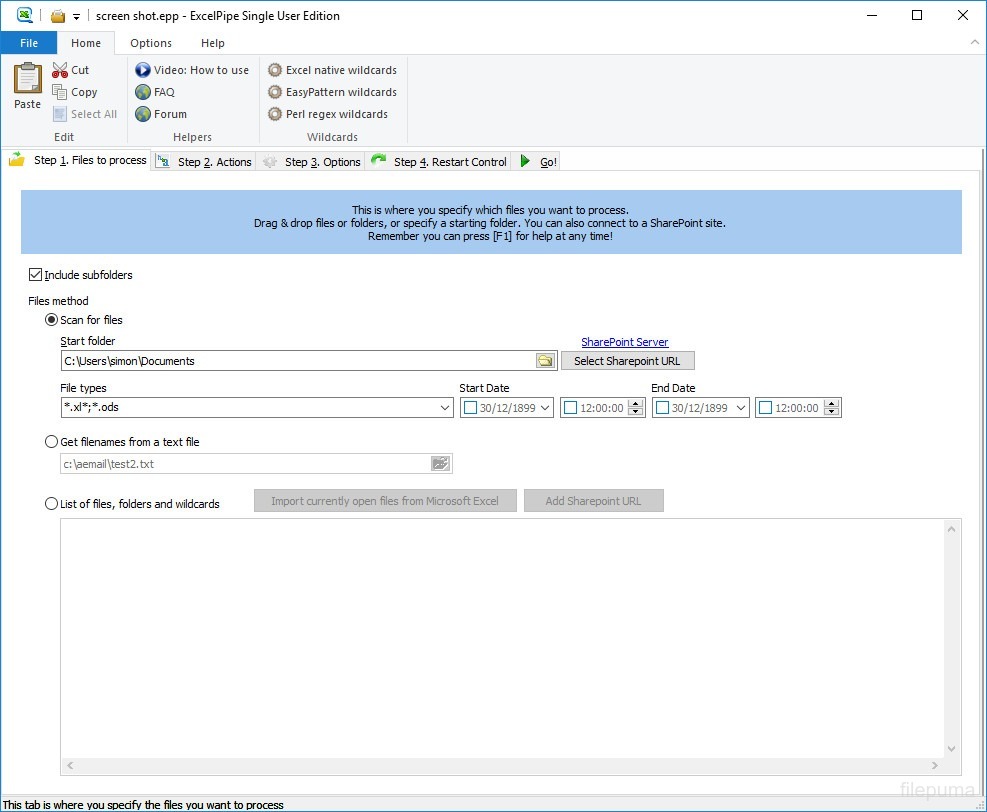Click the Select Sharepoint URL button
The width and height of the screenshot is (987, 812).
pyautogui.click(x=627, y=361)
